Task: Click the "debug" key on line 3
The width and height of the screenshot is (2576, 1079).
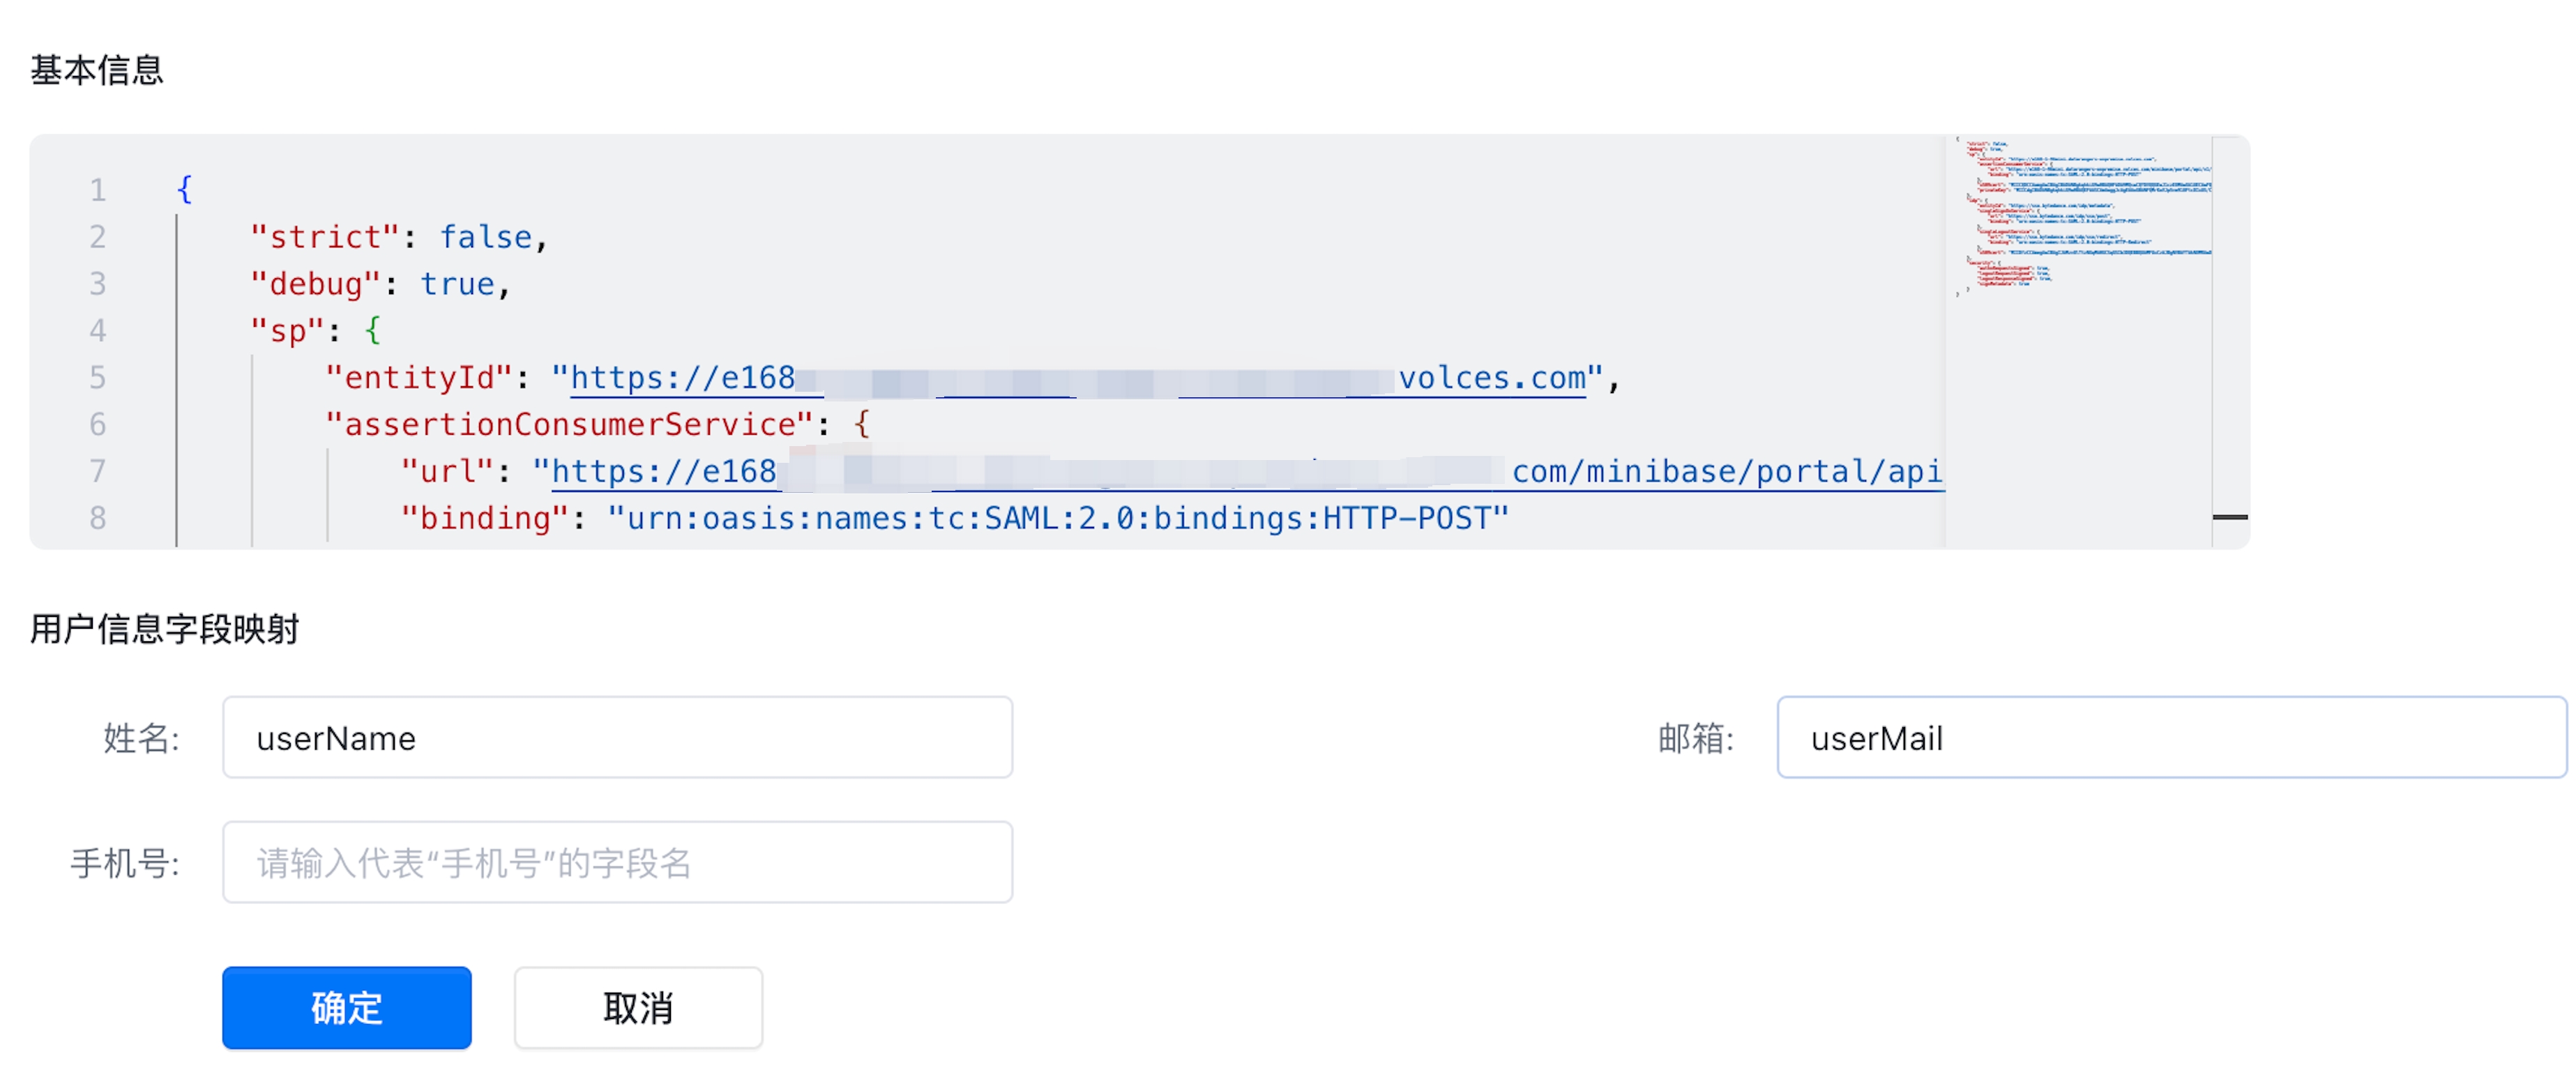Action: pos(316,284)
